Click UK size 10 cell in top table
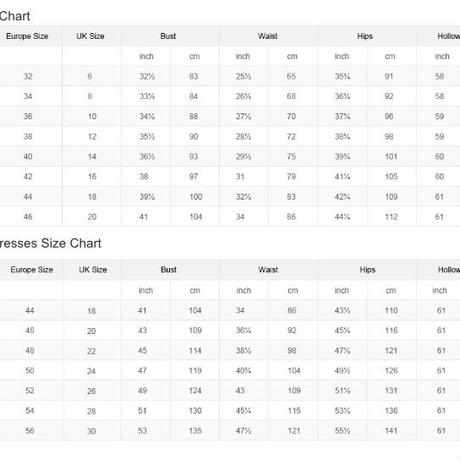The width and height of the screenshot is (460, 460). 92,116
